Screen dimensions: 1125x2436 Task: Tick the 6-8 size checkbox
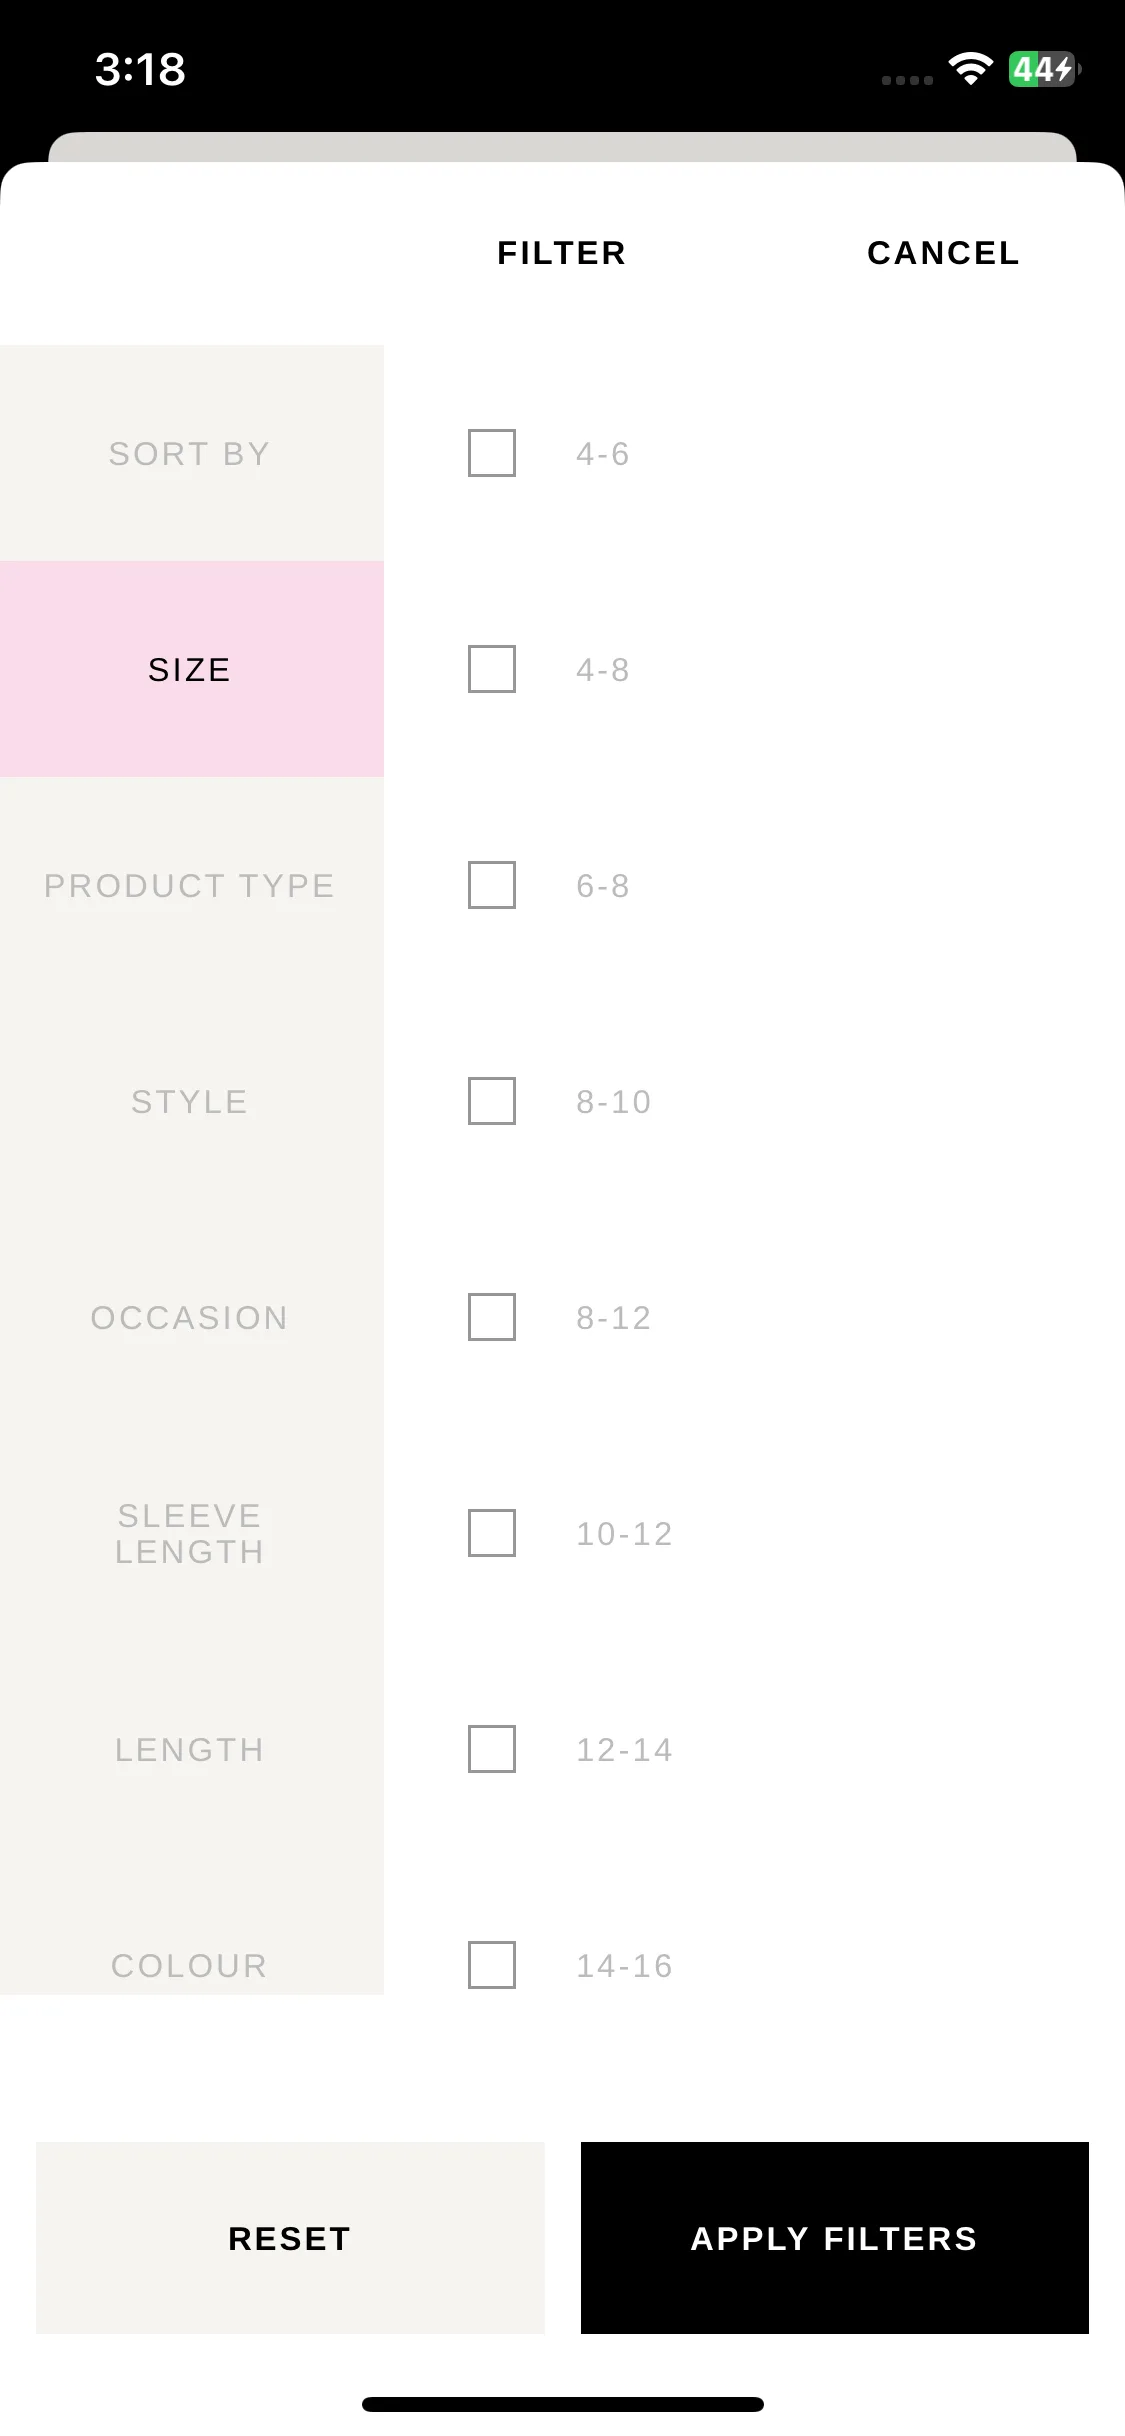click(x=492, y=885)
